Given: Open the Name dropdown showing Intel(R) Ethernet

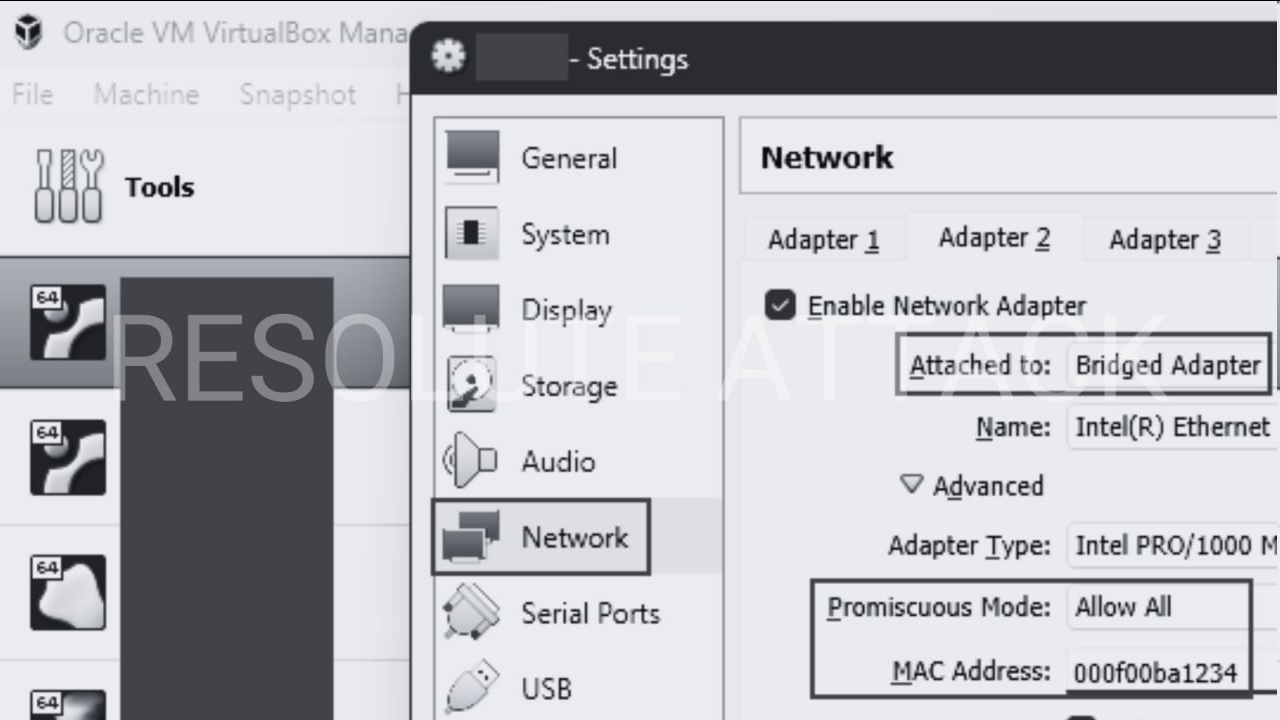Looking at the screenshot, I should point(1172,427).
